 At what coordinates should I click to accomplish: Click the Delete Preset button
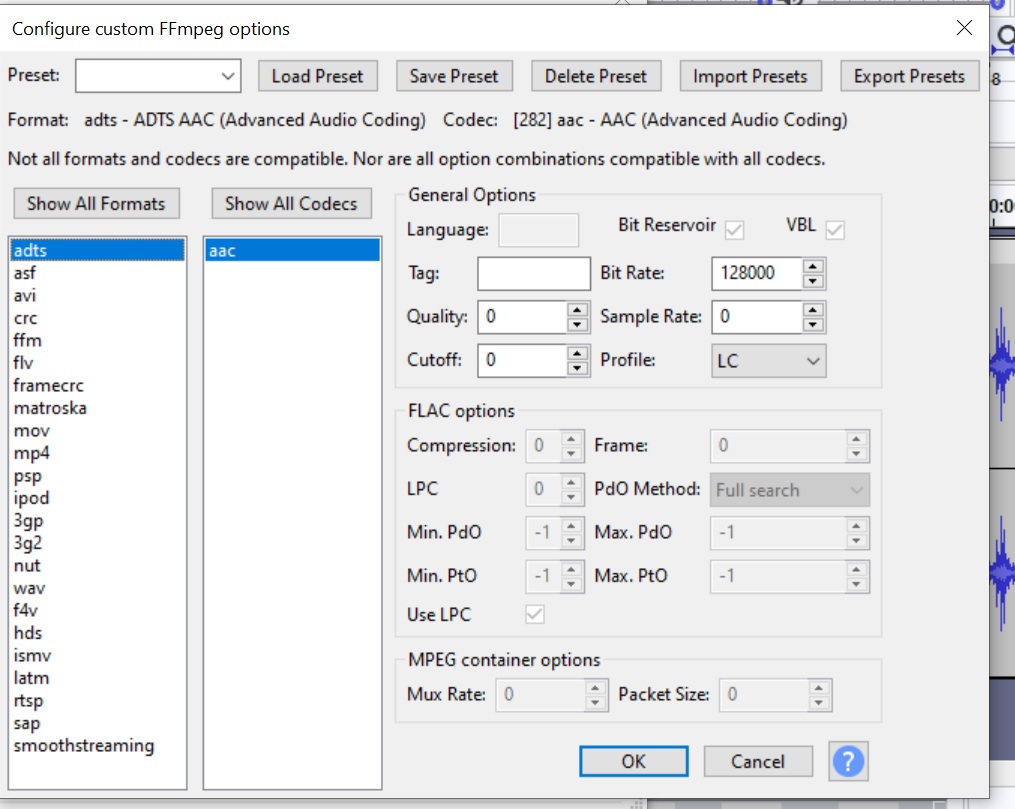pos(596,76)
